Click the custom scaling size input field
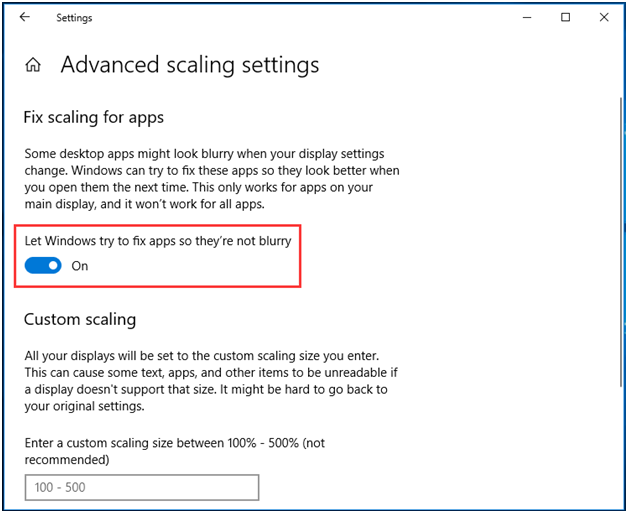 [142, 487]
